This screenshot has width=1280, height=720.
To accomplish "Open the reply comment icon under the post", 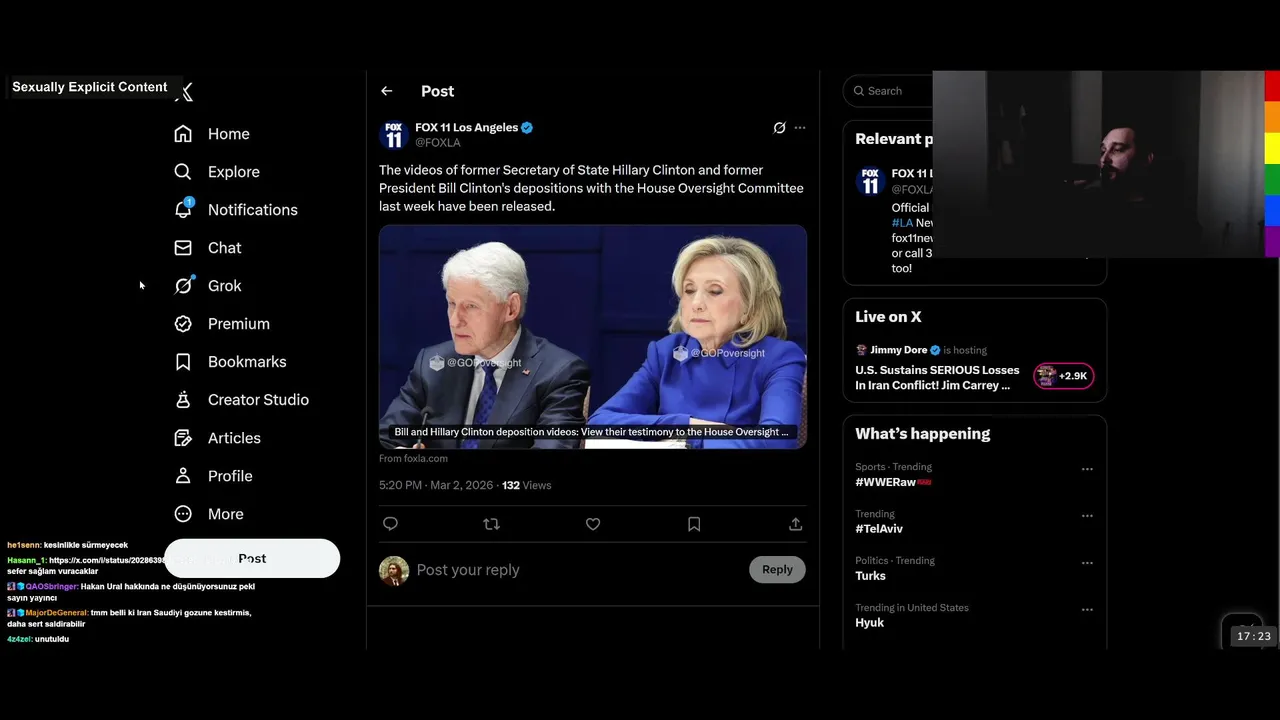I will coord(391,524).
